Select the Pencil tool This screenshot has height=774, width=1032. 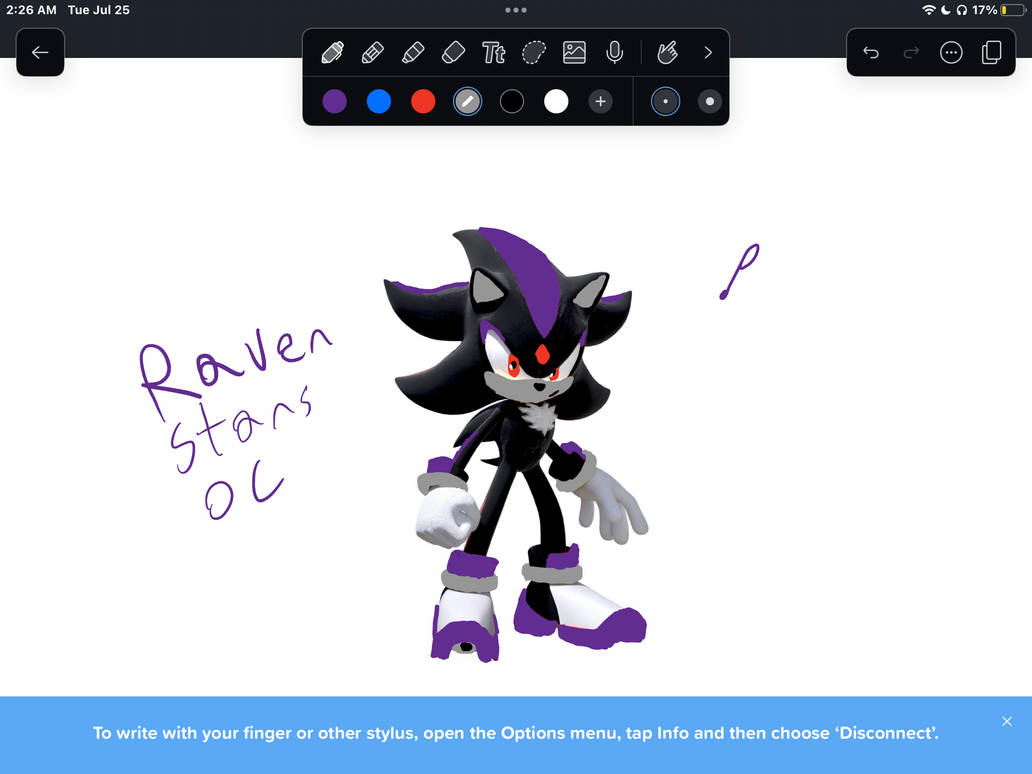pyautogui.click(x=373, y=53)
